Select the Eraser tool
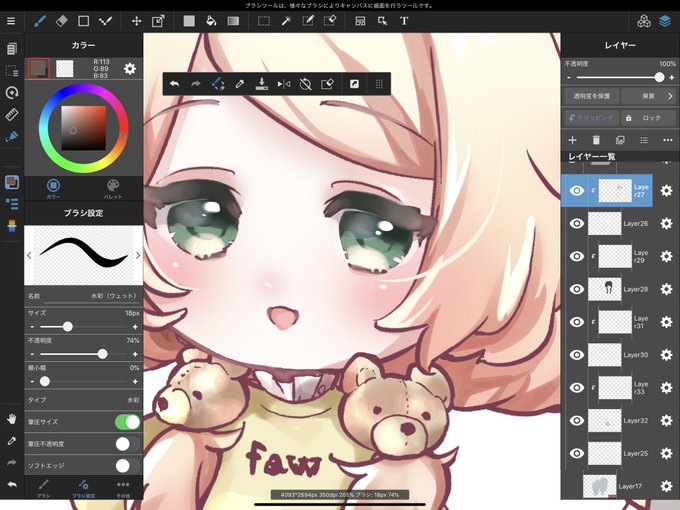The width and height of the screenshot is (680, 510). [62, 21]
